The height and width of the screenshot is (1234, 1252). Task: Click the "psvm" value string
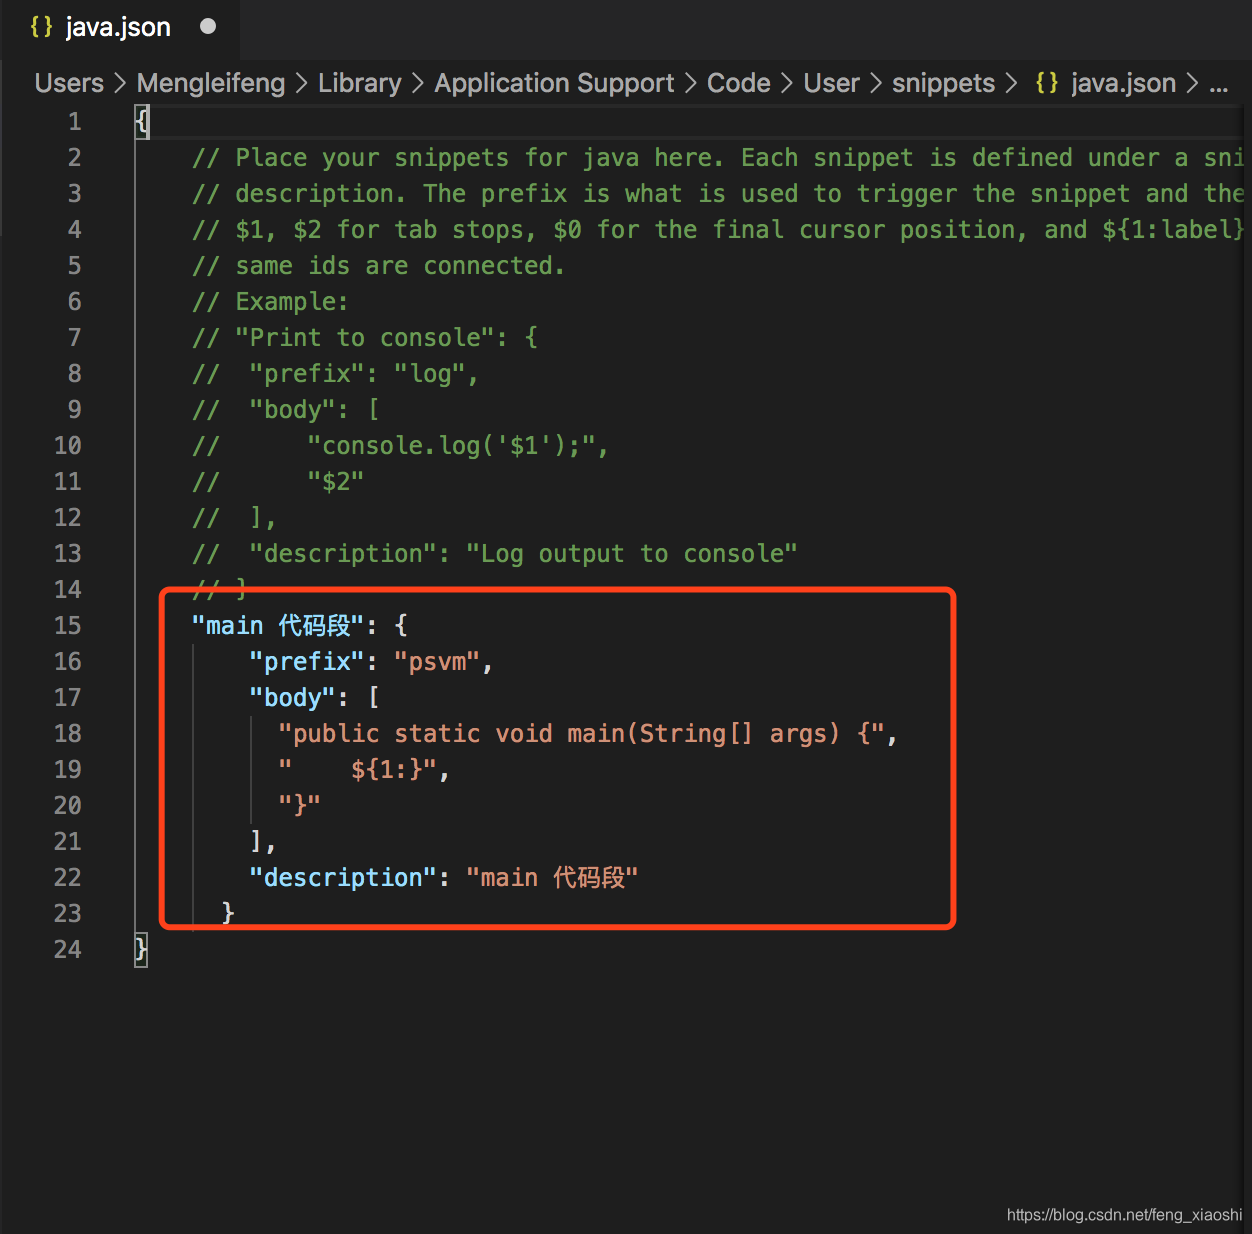pyautogui.click(x=437, y=662)
